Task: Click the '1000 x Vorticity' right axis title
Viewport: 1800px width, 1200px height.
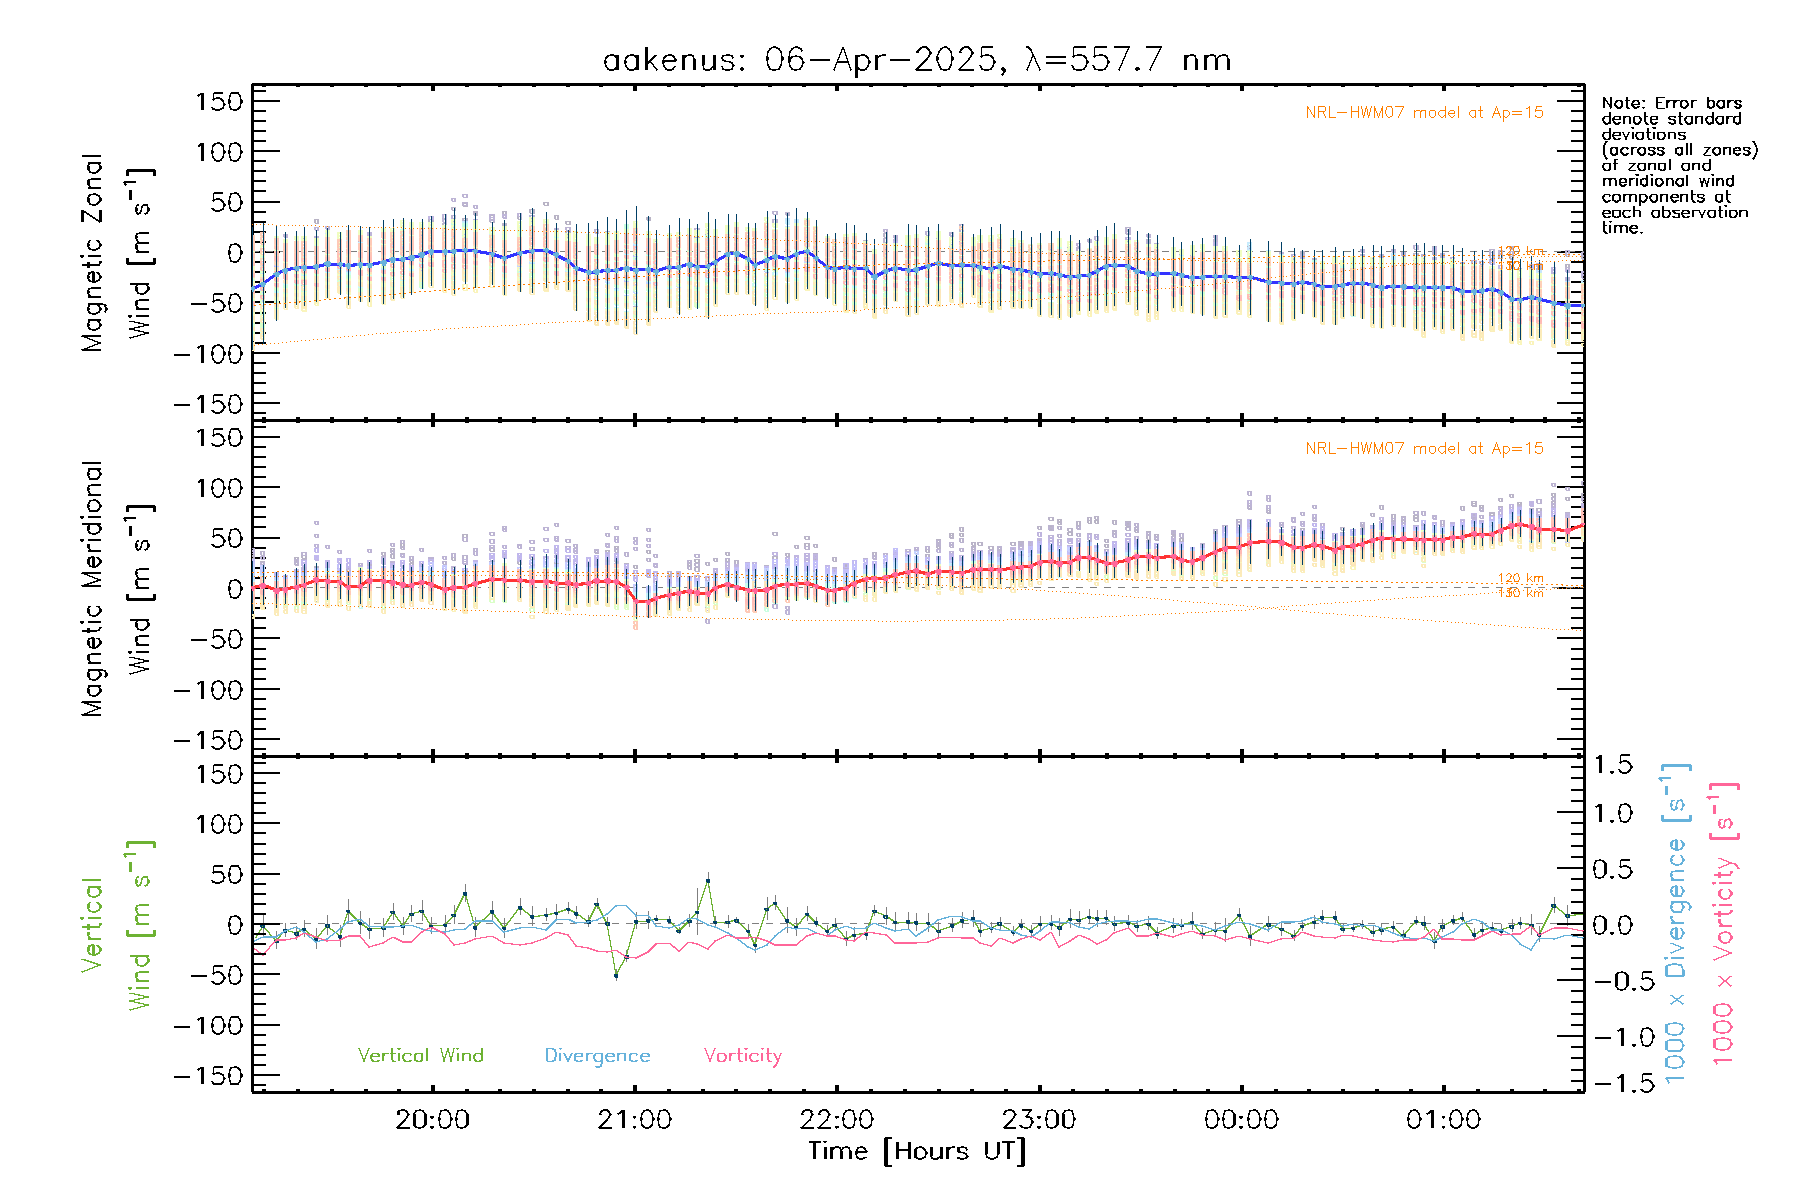Action: [x=1723, y=922]
